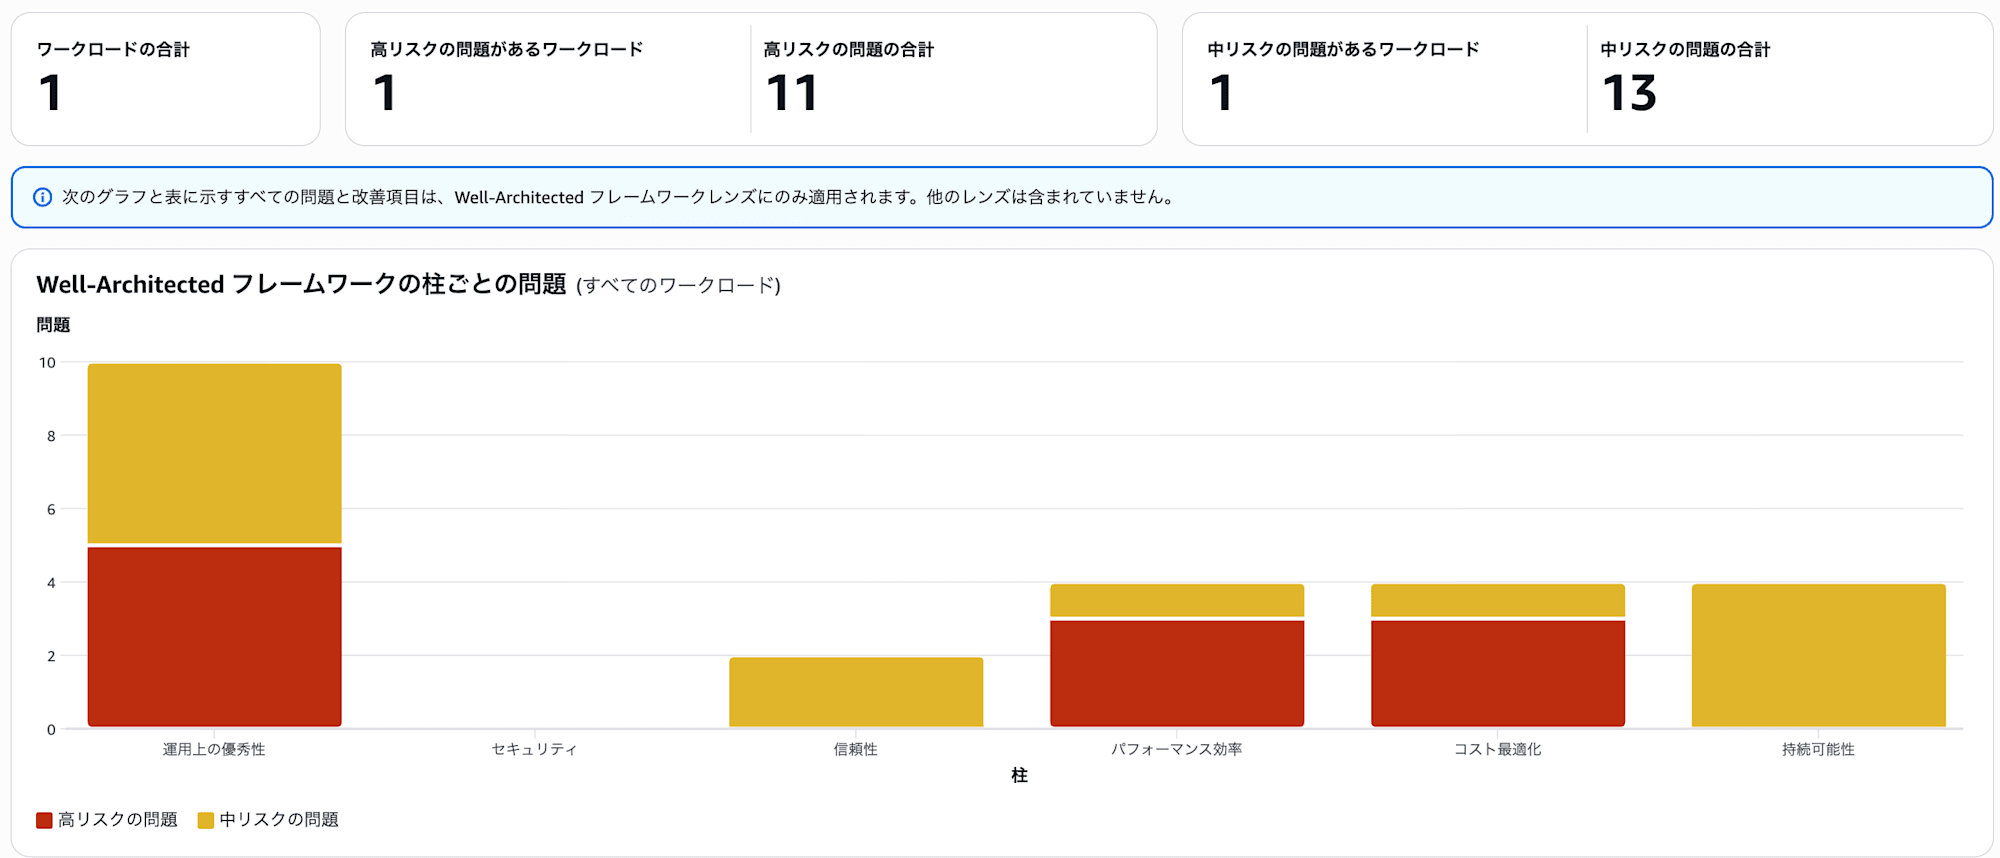Click the 持続可能性 axis label
2000x858 pixels.
tap(1819, 749)
